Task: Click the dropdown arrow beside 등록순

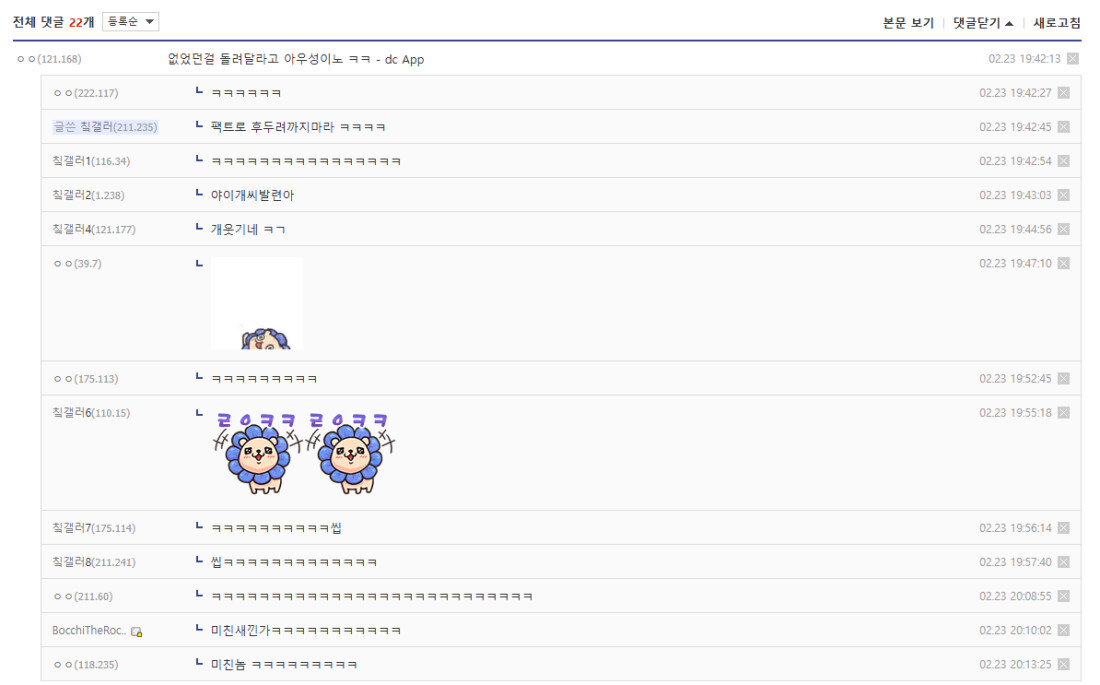Action: click(149, 22)
